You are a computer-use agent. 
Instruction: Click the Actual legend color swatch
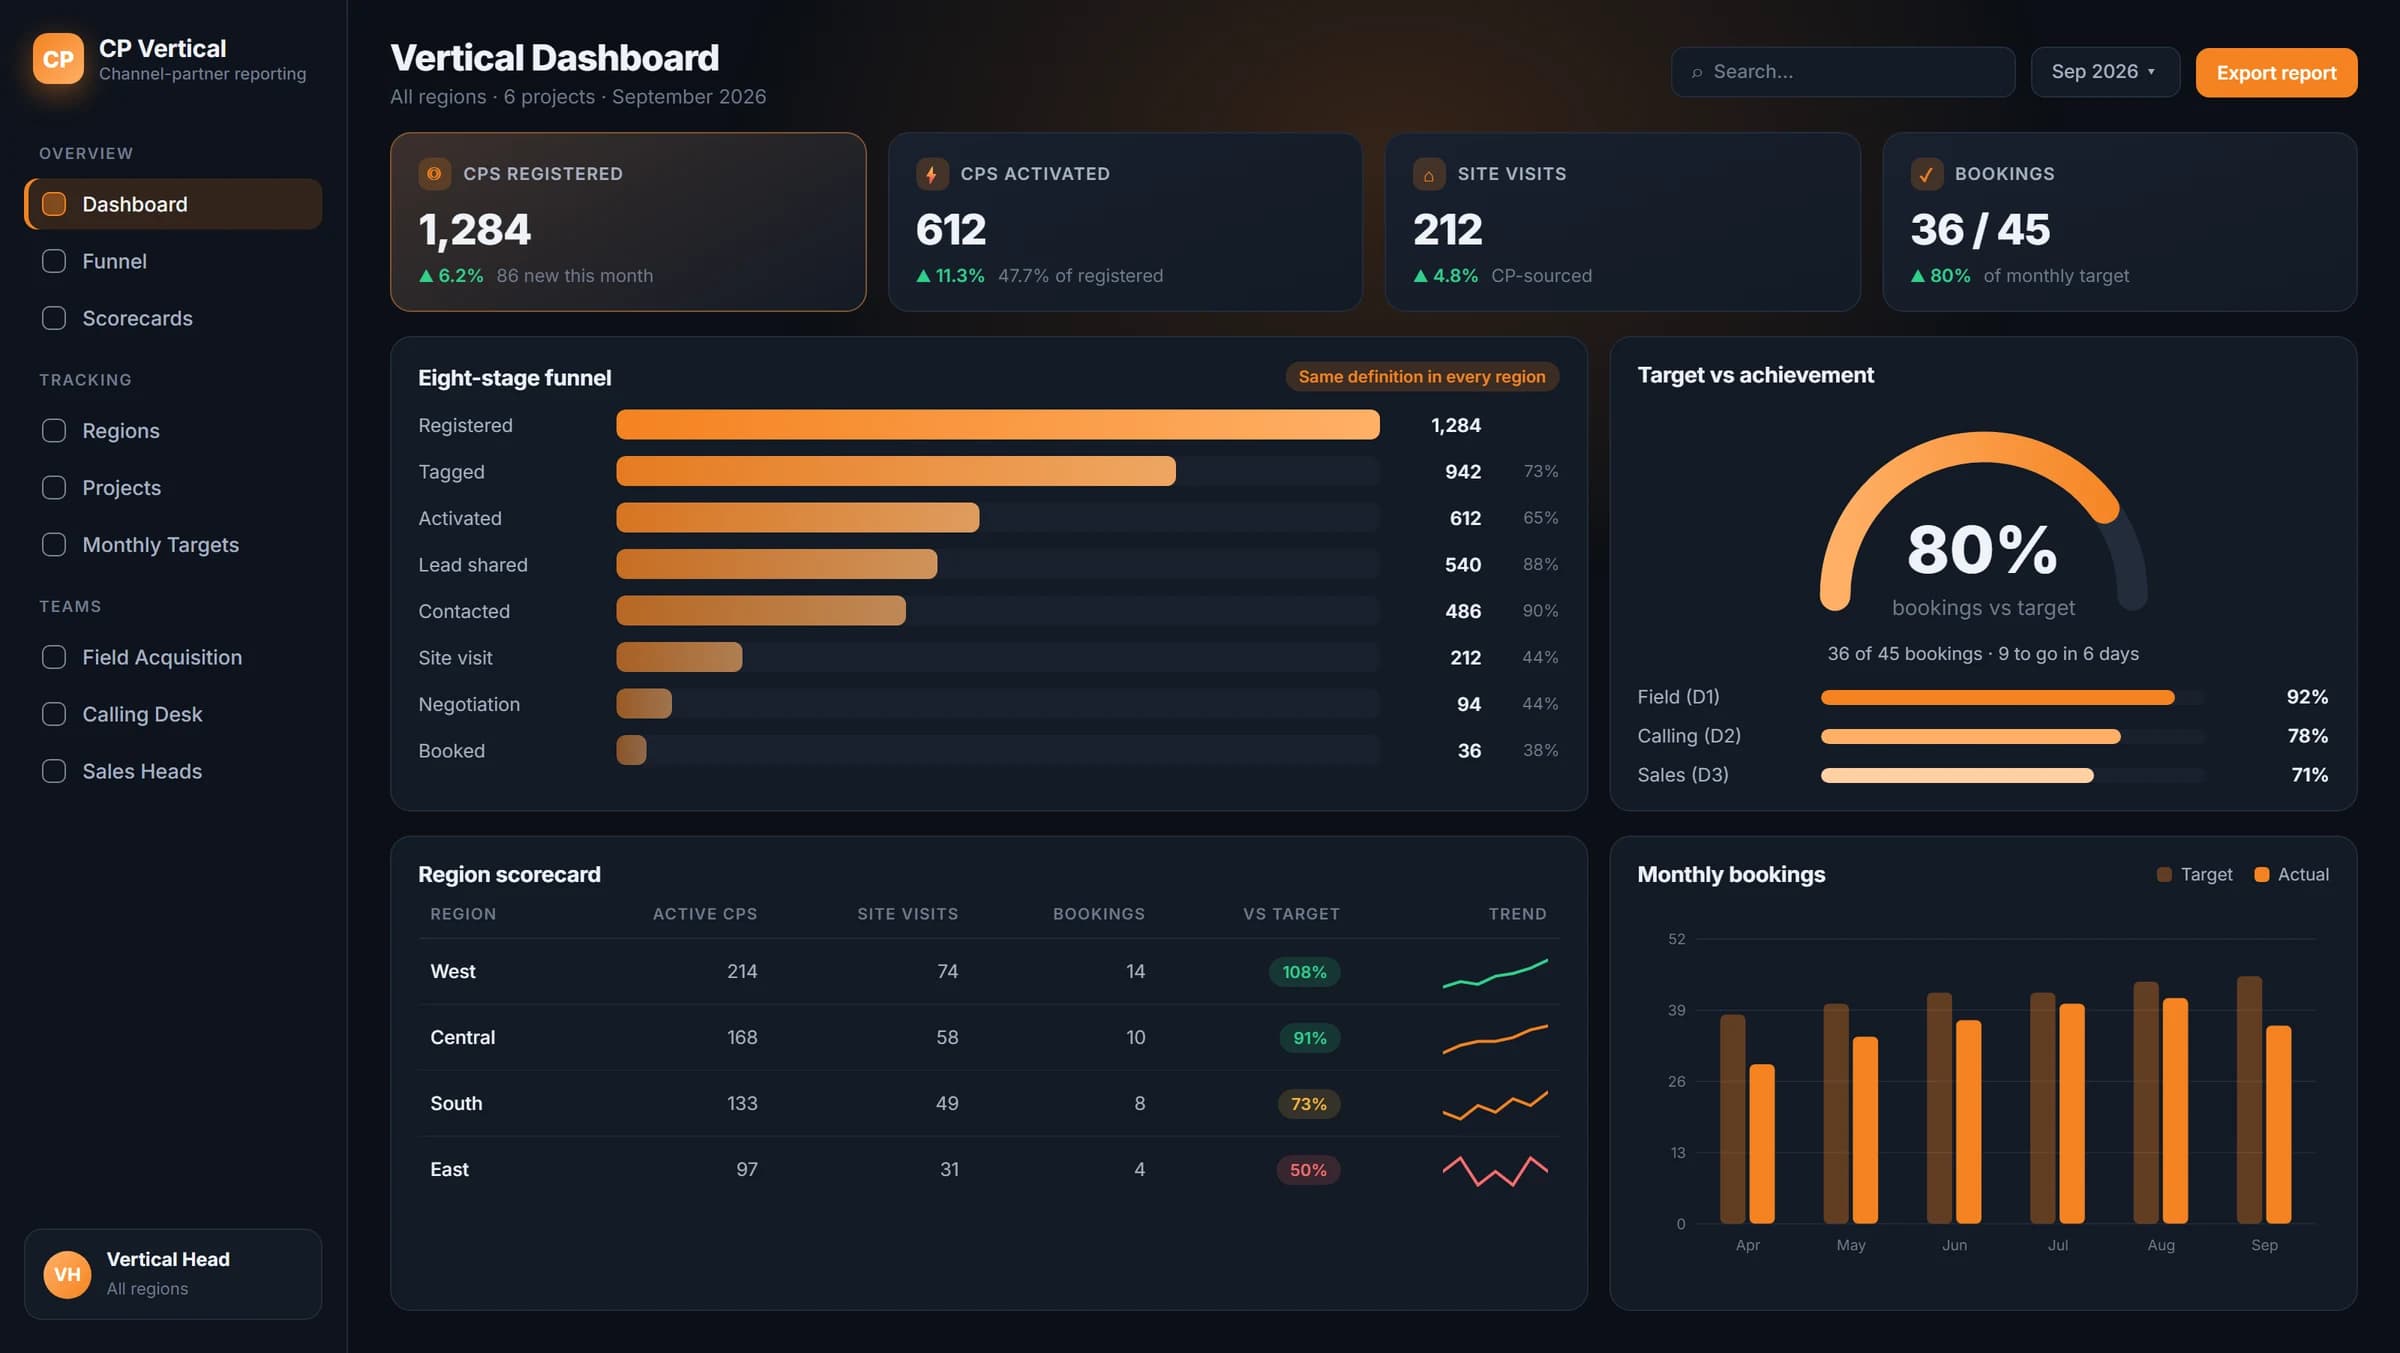(x=2261, y=875)
